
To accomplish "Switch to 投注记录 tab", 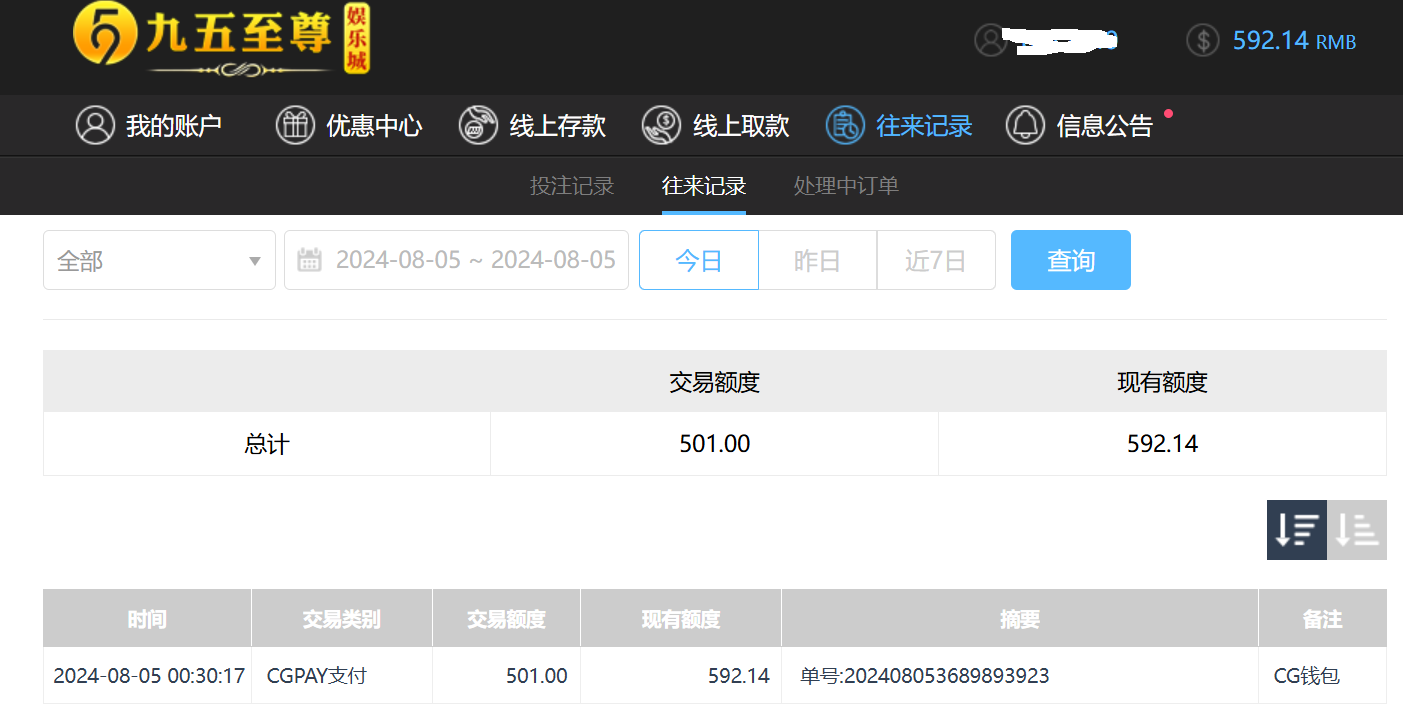I will [571, 186].
